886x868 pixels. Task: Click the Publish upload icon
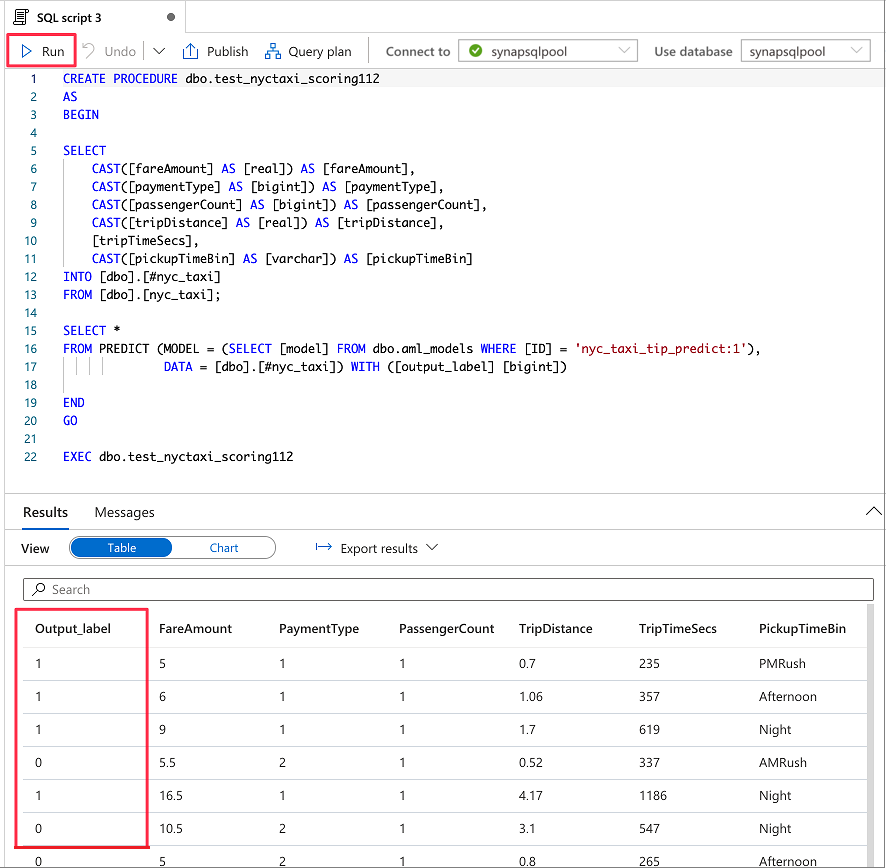coord(190,51)
